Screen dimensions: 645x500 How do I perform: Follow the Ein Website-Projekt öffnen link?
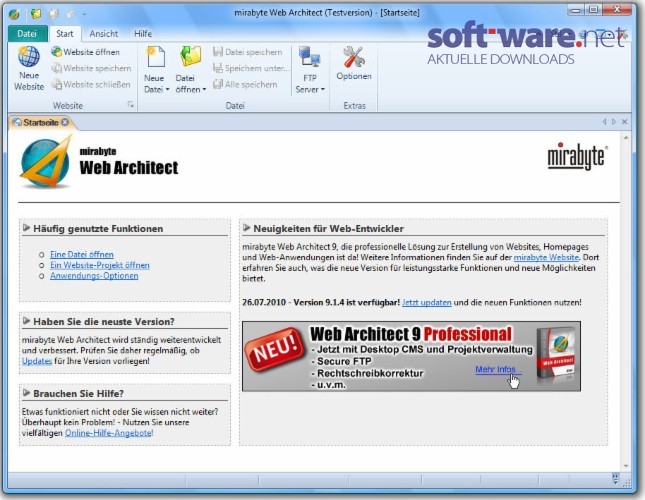(x=100, y=265)
